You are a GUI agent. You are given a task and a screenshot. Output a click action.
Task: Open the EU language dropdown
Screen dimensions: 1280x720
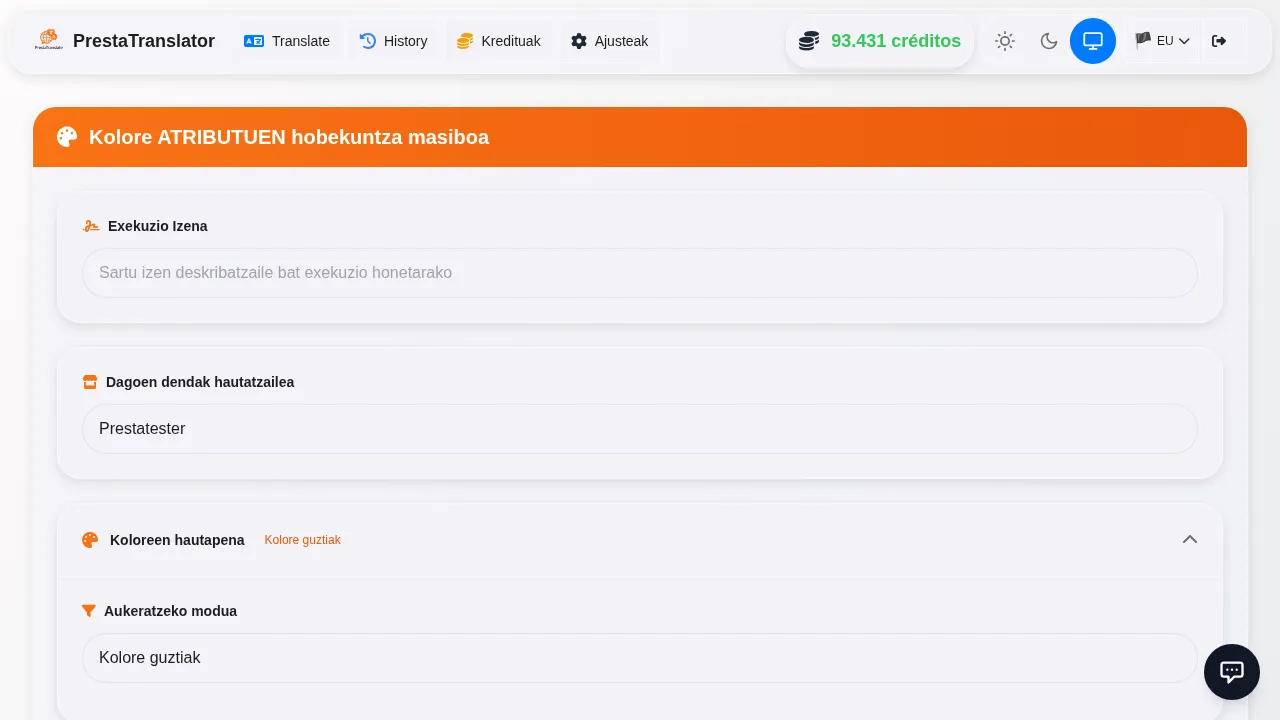[x=1162, y=41]
